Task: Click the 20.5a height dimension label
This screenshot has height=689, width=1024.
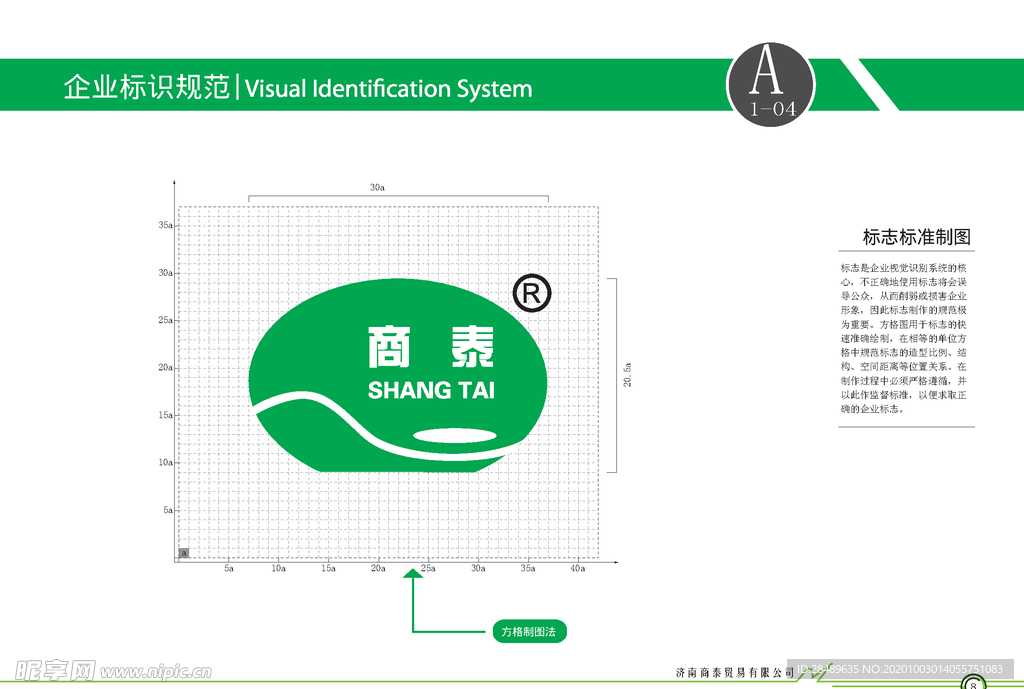Action: tap(627, 375)
